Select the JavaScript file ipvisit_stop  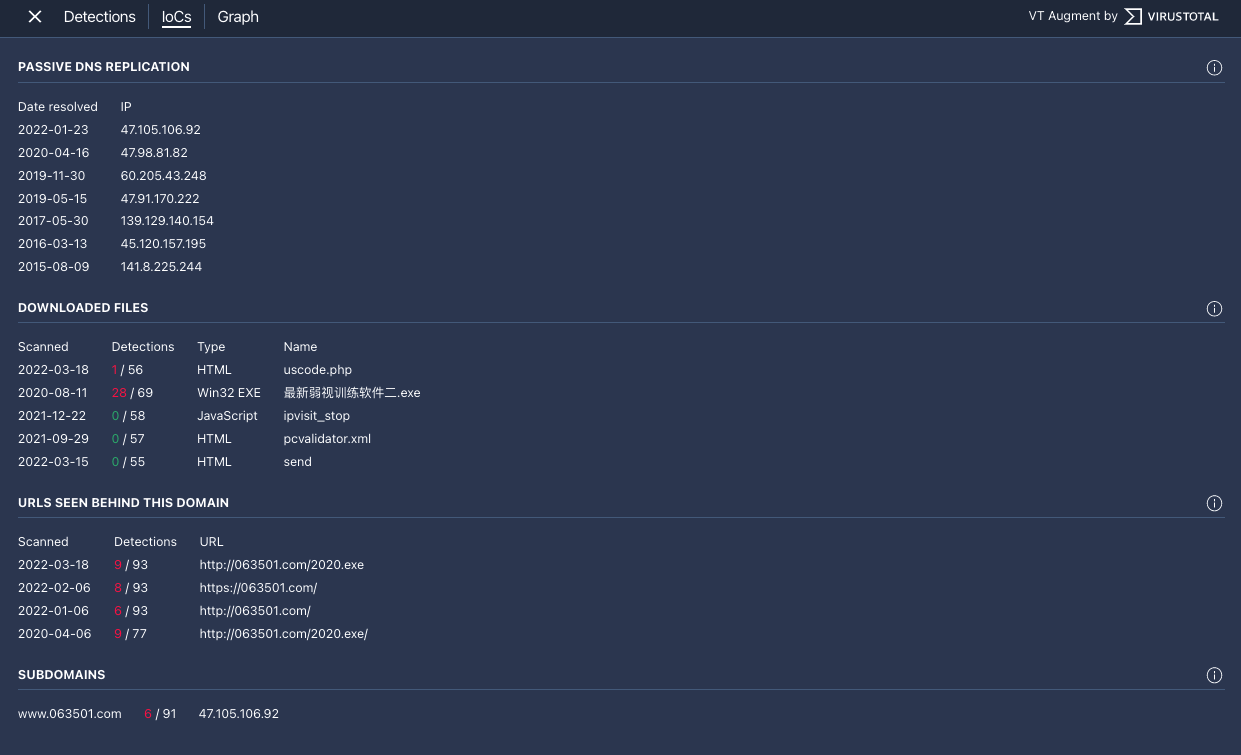(x=316, y=415)
